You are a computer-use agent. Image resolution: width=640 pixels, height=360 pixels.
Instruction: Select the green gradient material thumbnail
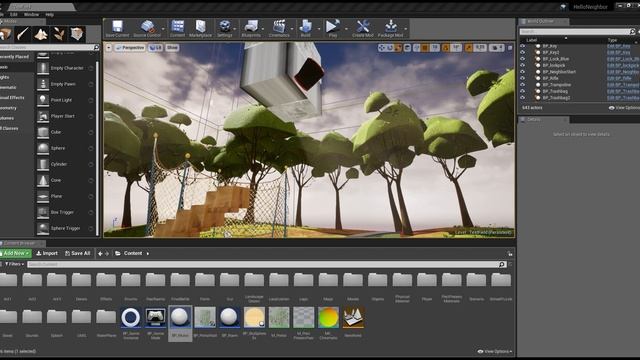(328, 318)
